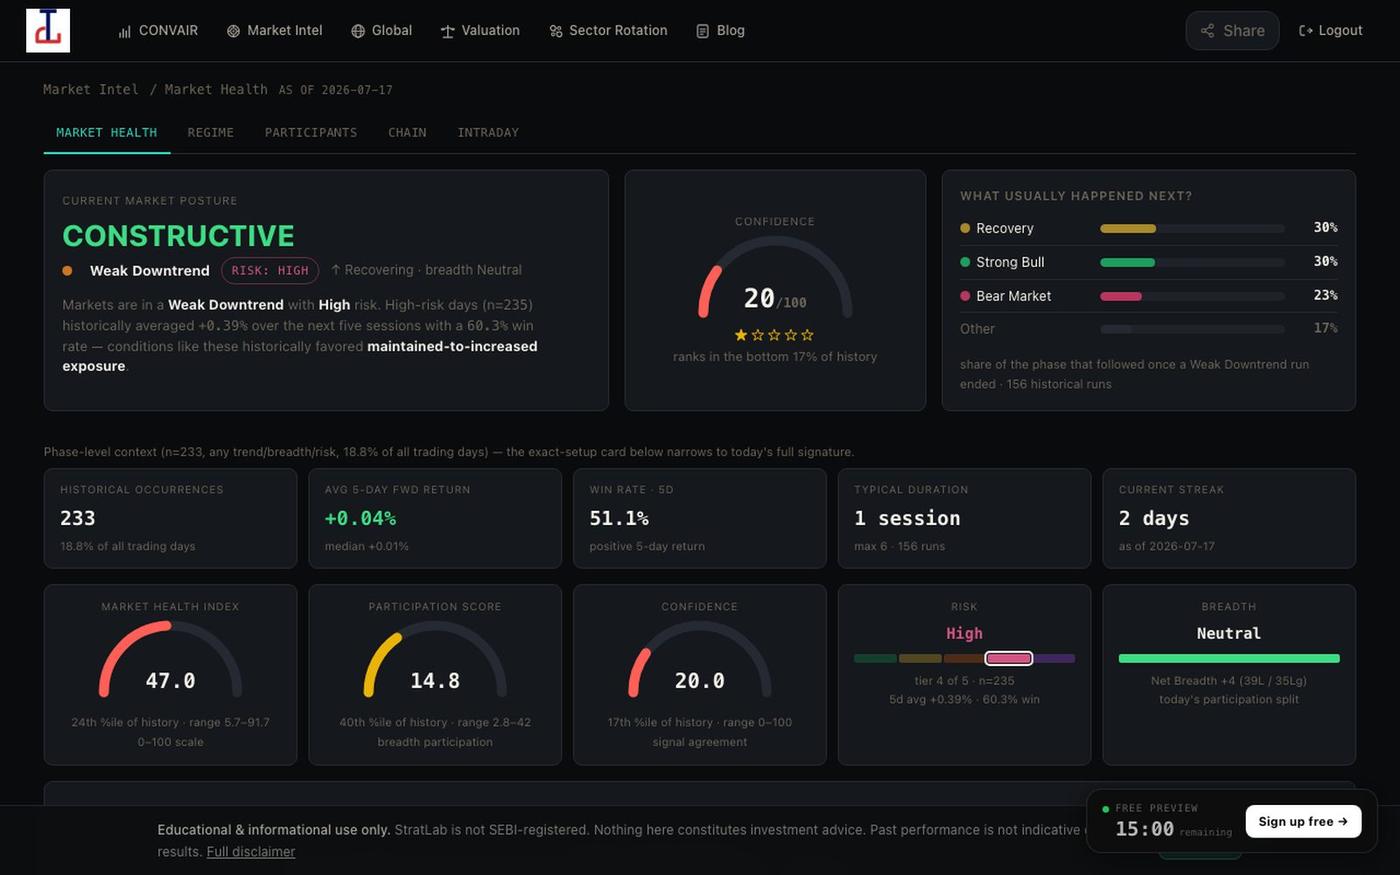This screenshot has width=1400, height=875.
Task: Click the Net Breadth +4 (39L / 35Lg) text
Action: pos(1229,681)
